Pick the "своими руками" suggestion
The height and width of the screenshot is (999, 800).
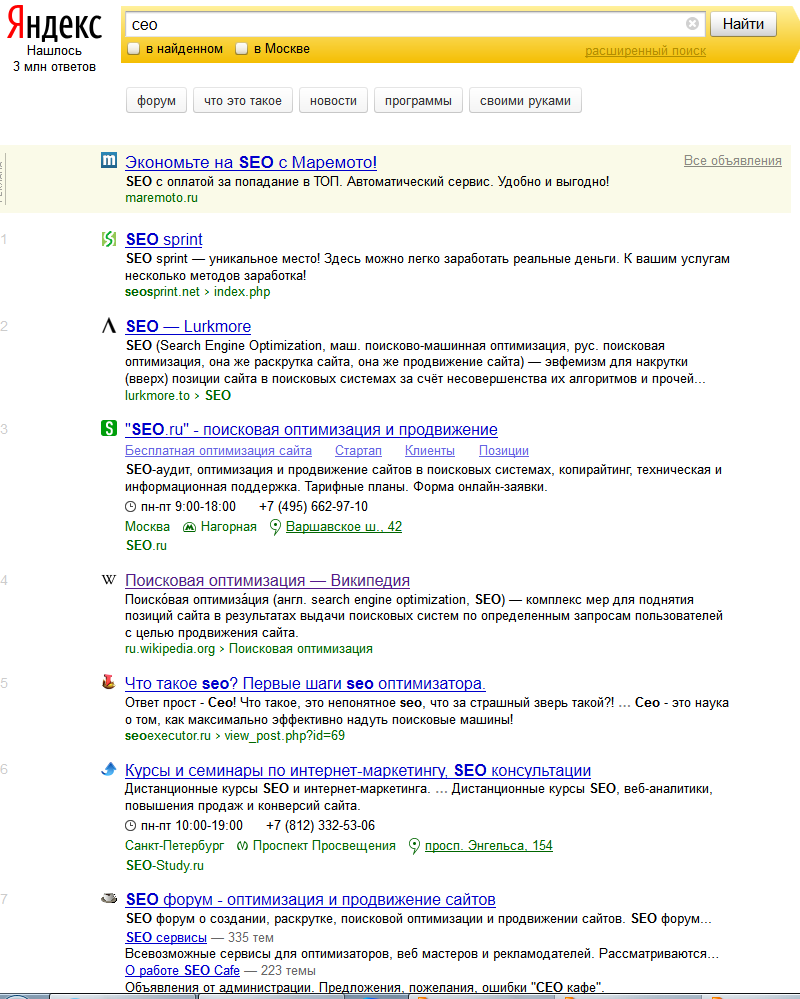[525, 101]
